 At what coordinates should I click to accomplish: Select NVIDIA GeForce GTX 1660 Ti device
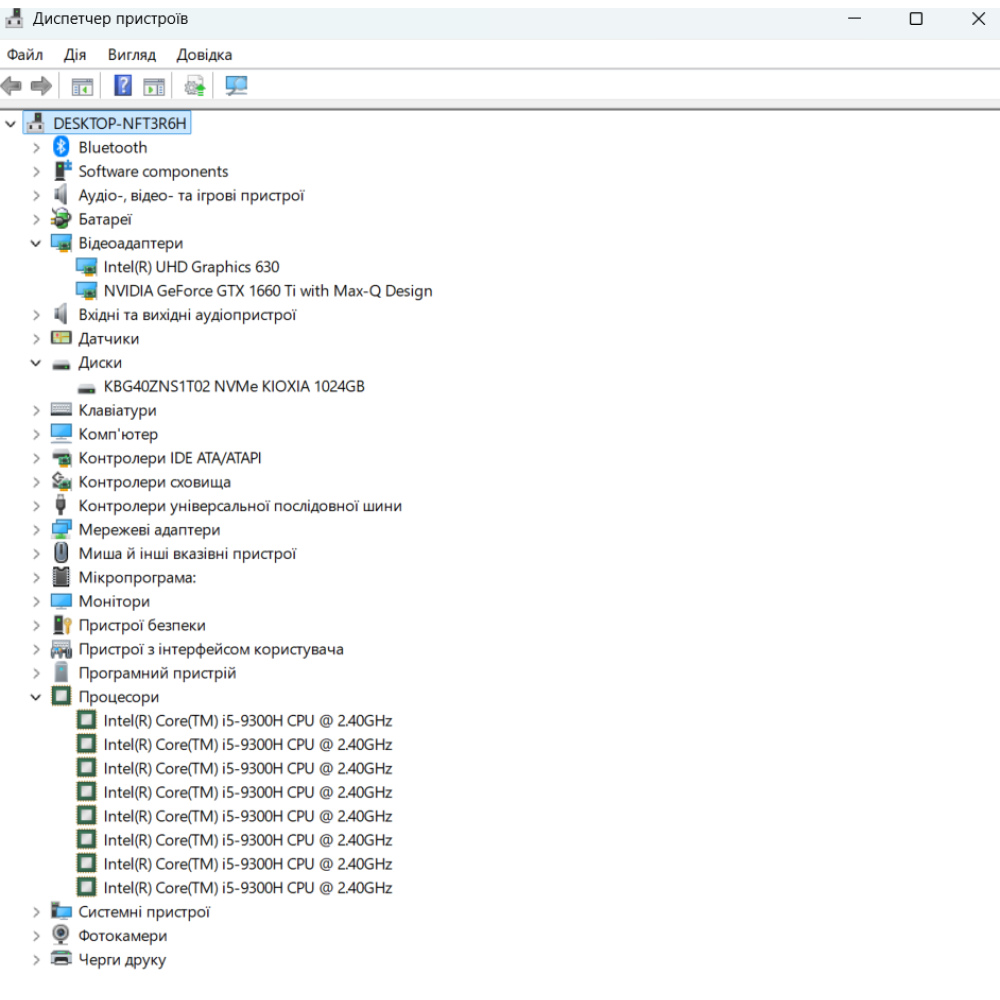coord(267,291)
